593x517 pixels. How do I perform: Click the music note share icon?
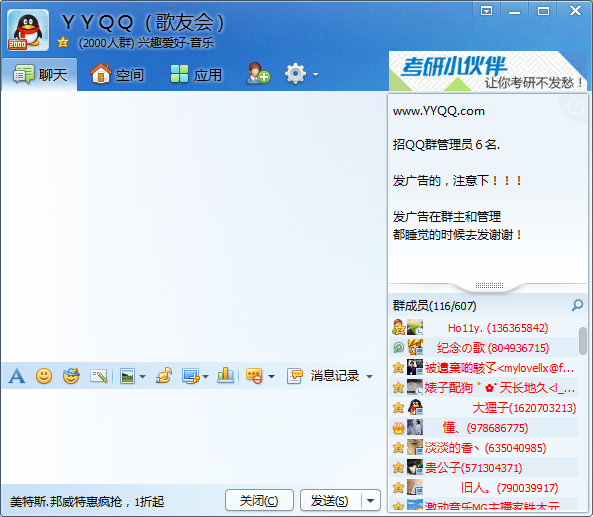164,376
